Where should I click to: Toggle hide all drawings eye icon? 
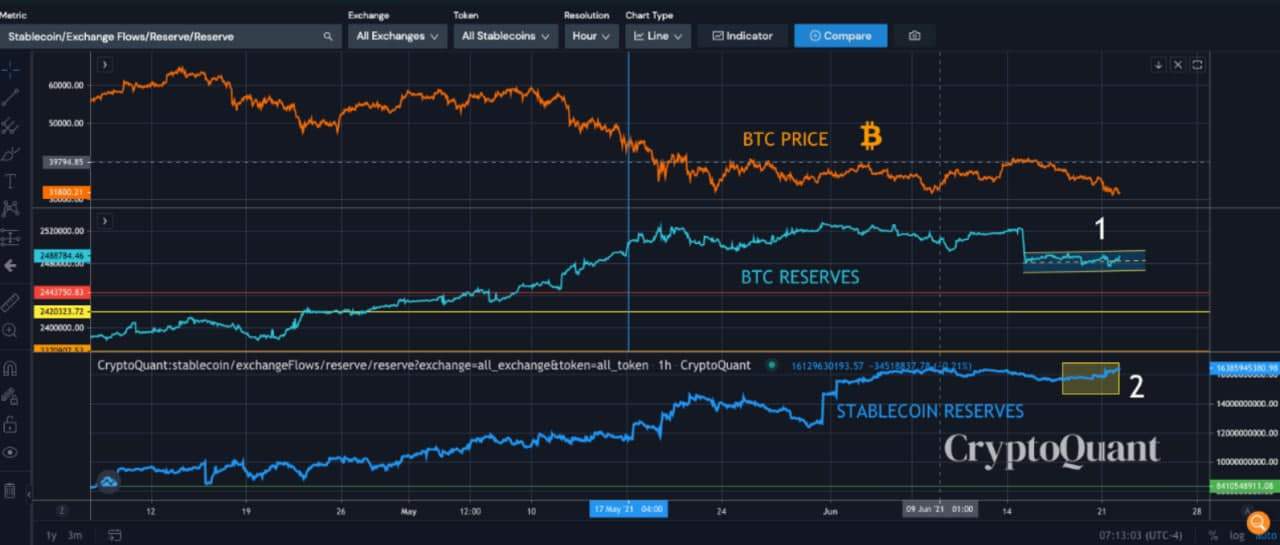11,452
